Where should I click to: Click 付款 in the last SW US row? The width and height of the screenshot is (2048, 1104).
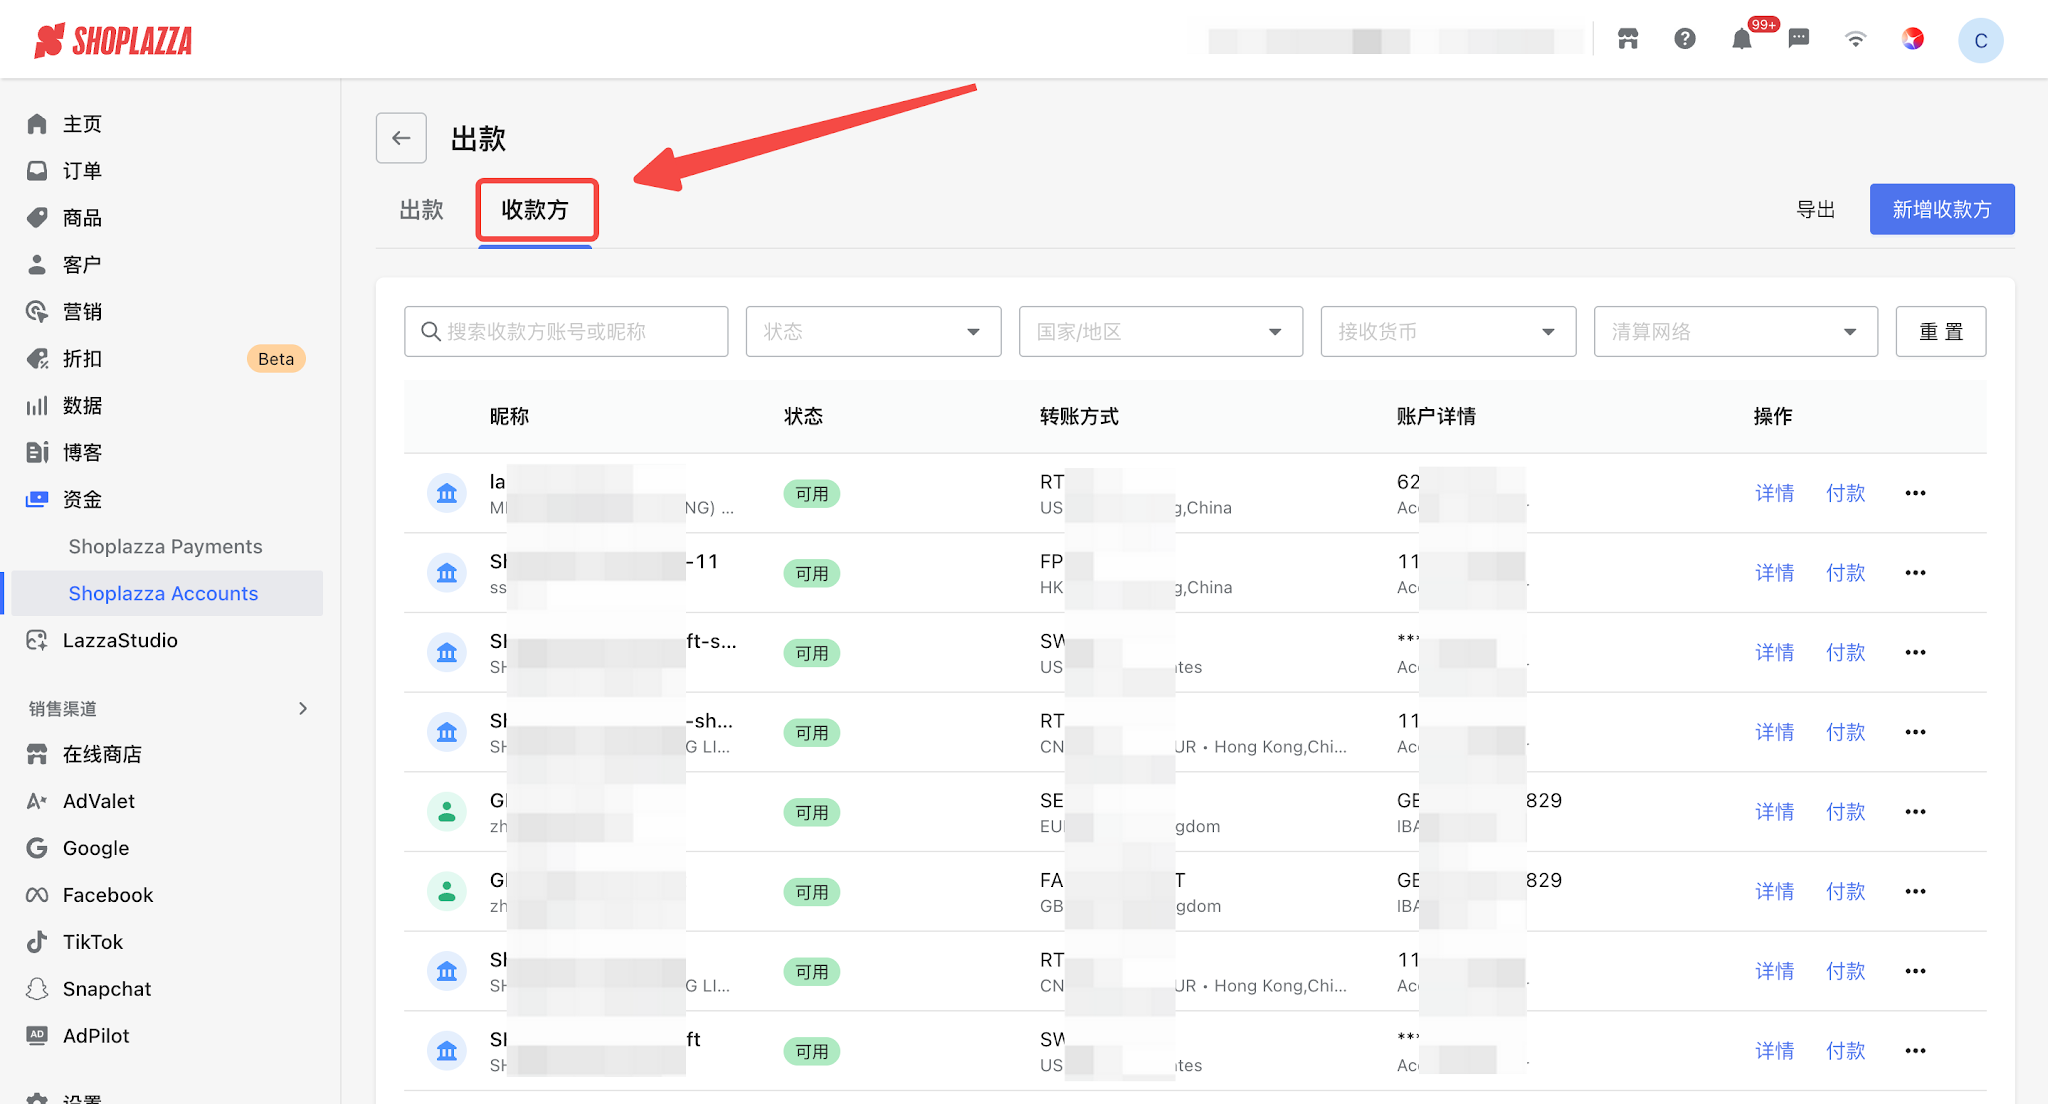1846,1051
